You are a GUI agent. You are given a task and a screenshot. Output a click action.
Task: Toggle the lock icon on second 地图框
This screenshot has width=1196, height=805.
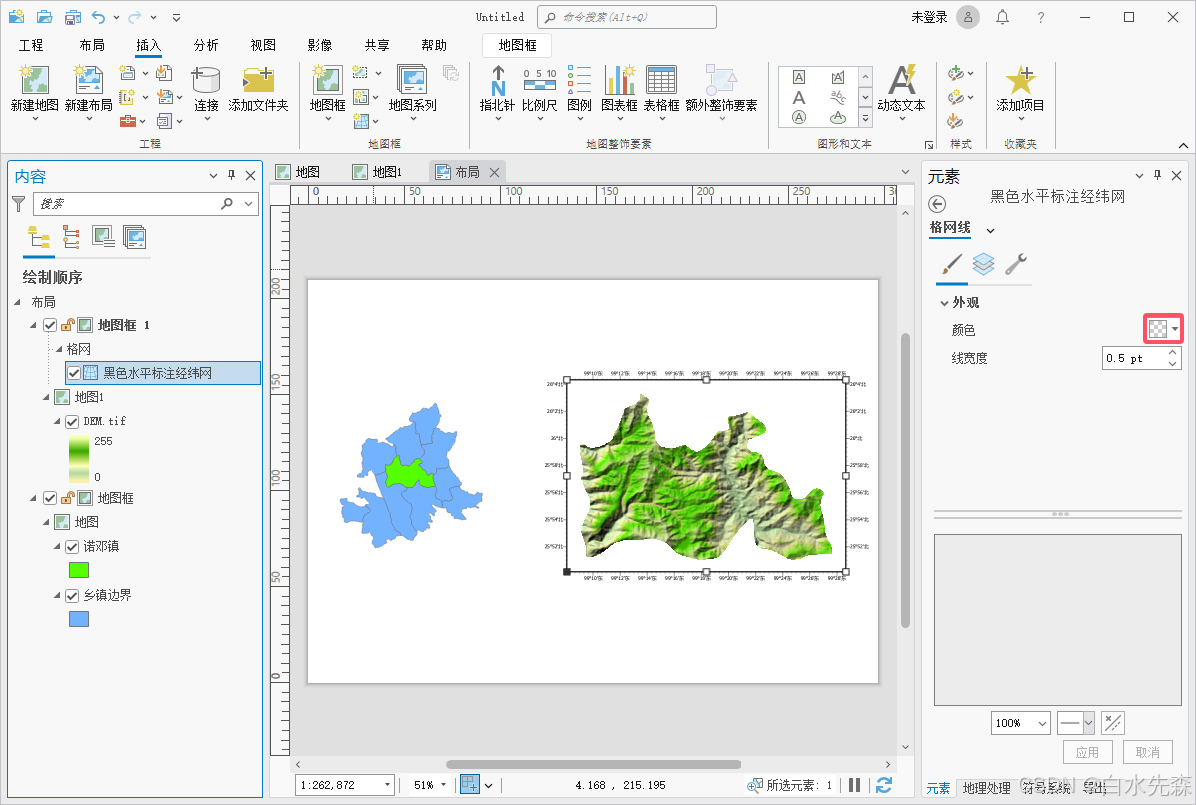pos(67,498)
